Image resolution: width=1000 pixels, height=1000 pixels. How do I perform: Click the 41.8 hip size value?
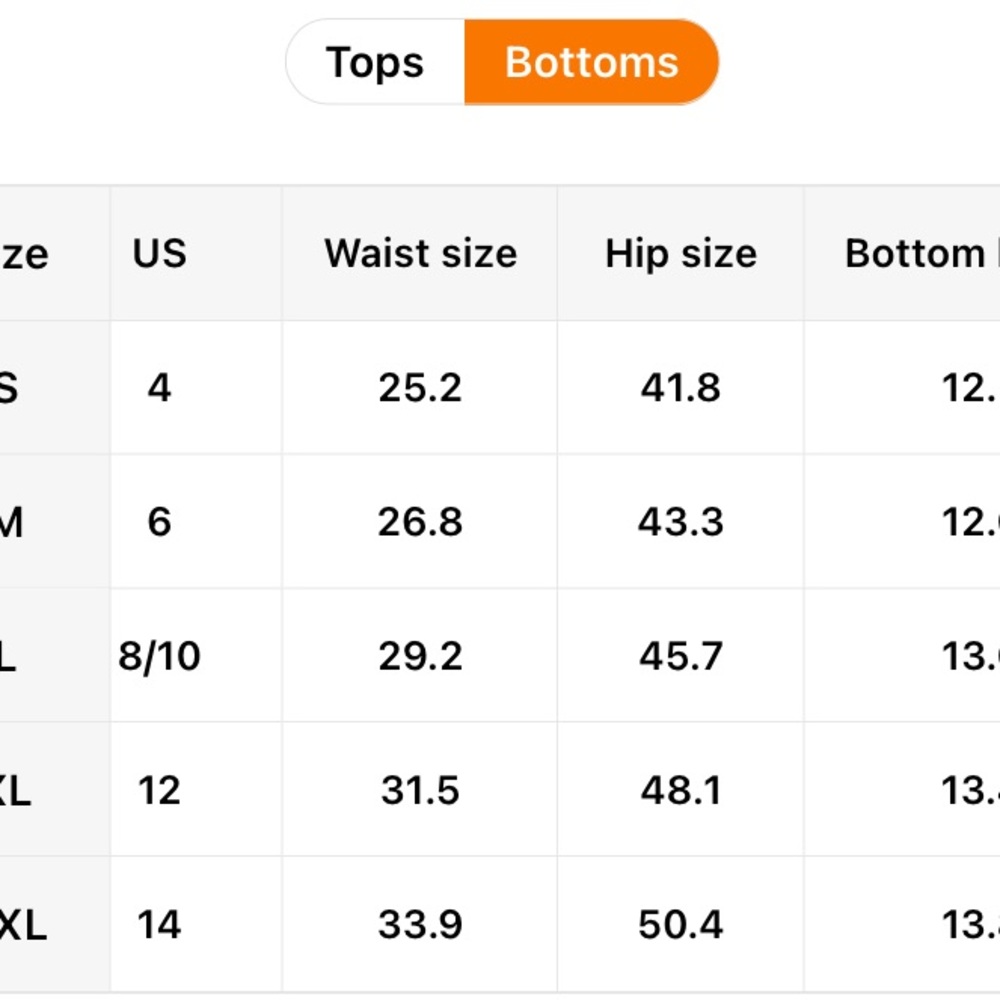point(680,387)
